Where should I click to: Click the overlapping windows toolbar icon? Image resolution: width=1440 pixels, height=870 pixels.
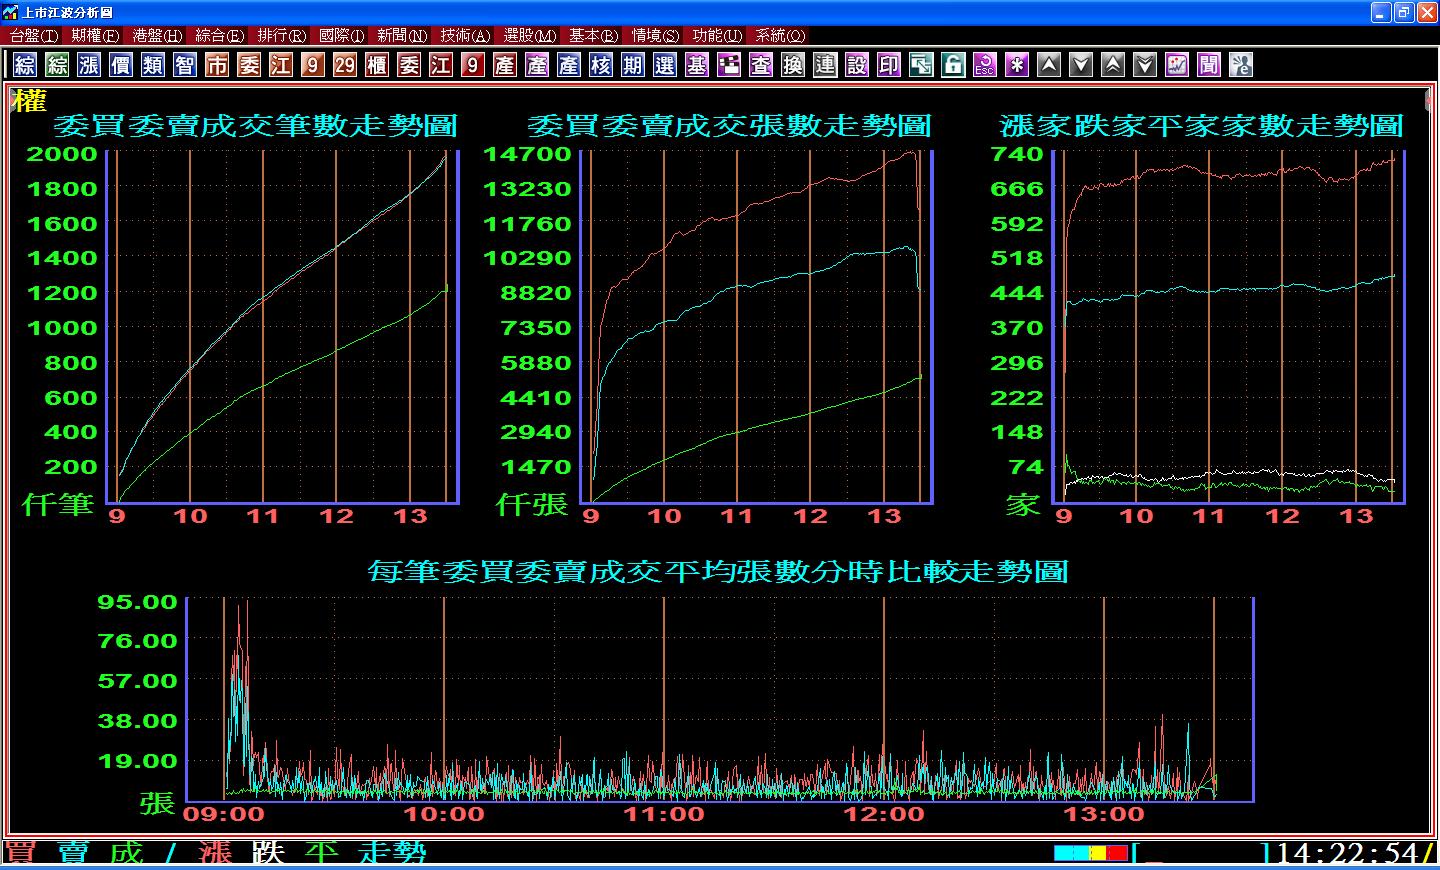pos(921,65)
